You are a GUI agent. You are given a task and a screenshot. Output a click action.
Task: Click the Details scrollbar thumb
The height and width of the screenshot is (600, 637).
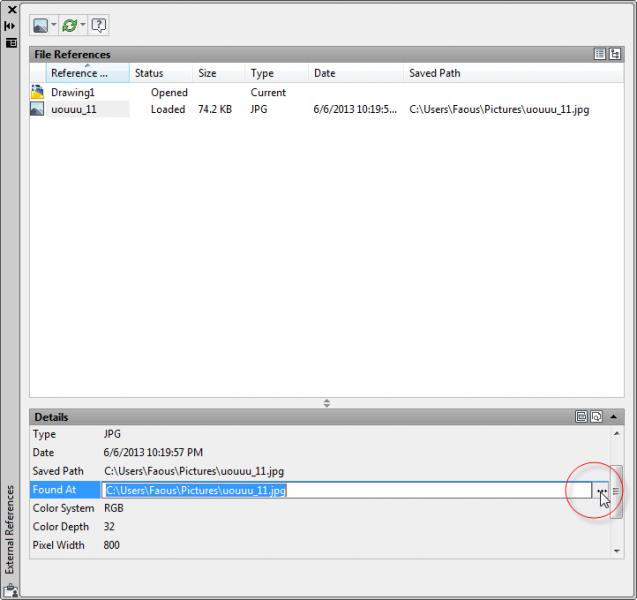pyautogui.click(x=617, y=492)
